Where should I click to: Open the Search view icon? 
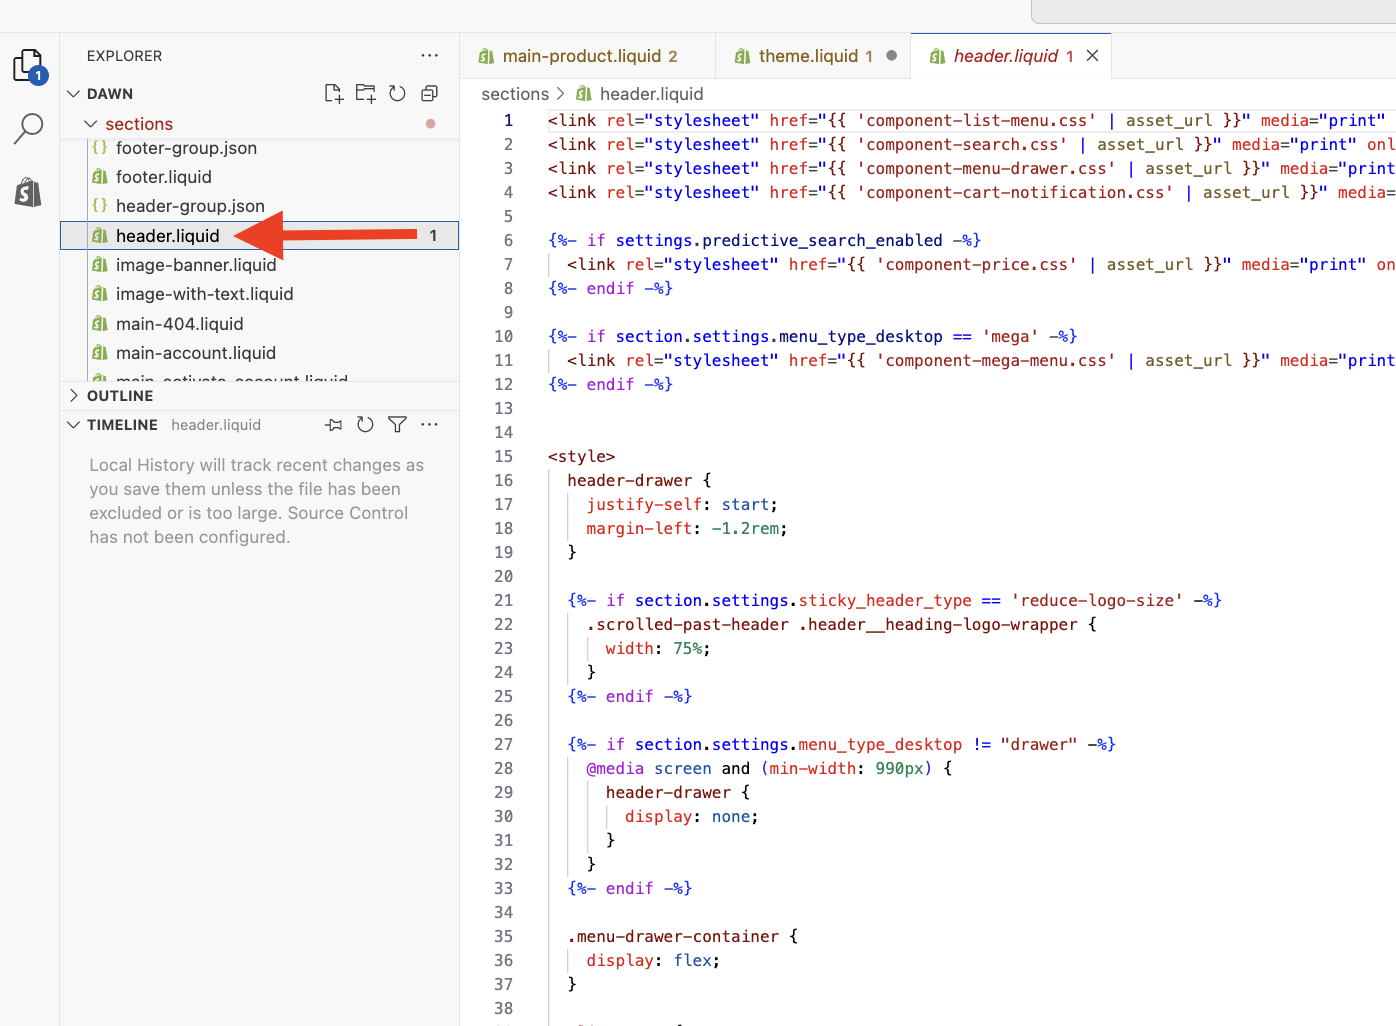[x=28, y=128]
